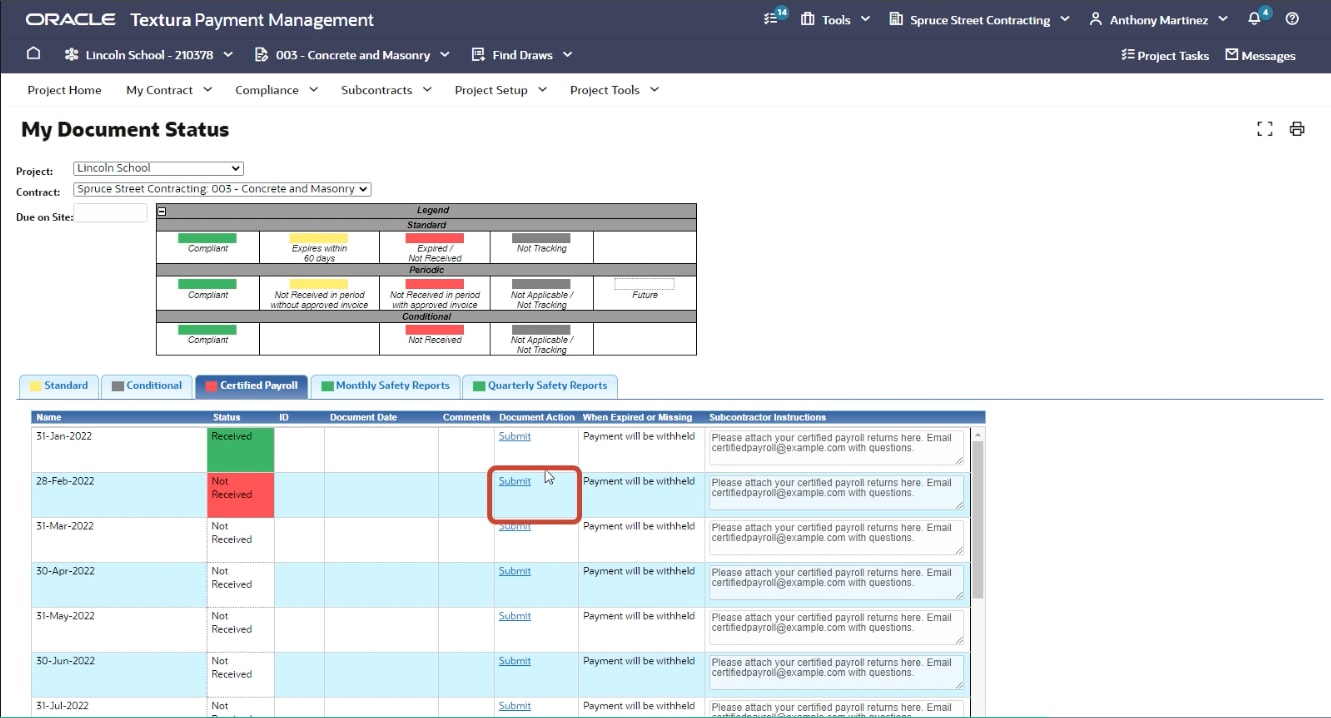Open the Contract select dropdown

point(222,189)
